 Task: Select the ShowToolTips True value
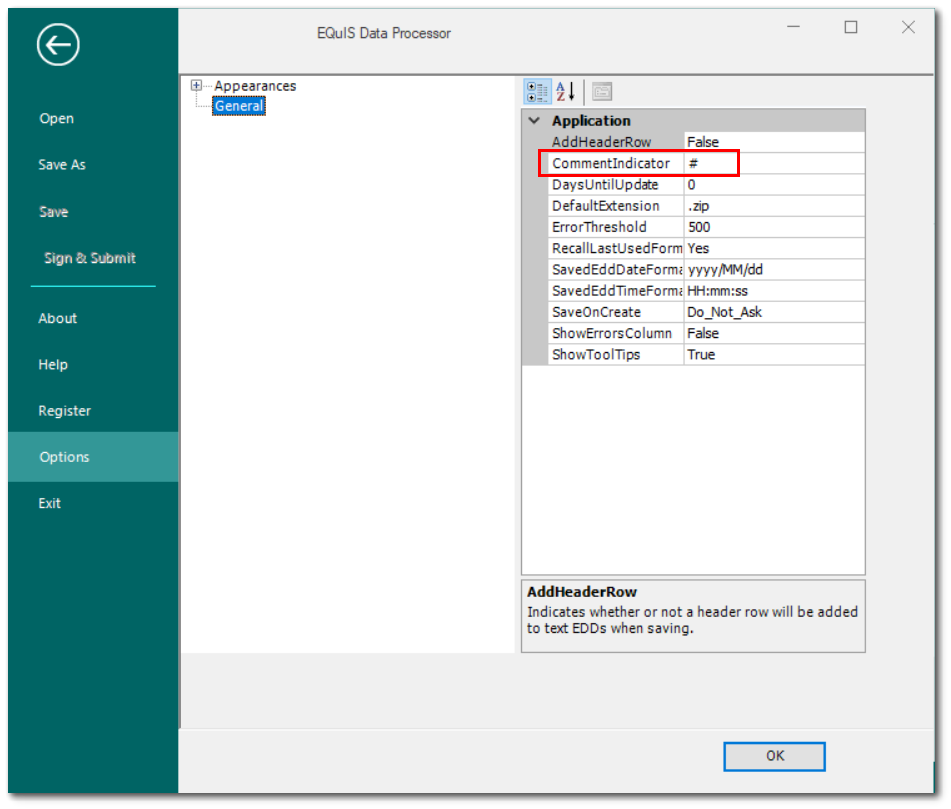click(773, 355)
